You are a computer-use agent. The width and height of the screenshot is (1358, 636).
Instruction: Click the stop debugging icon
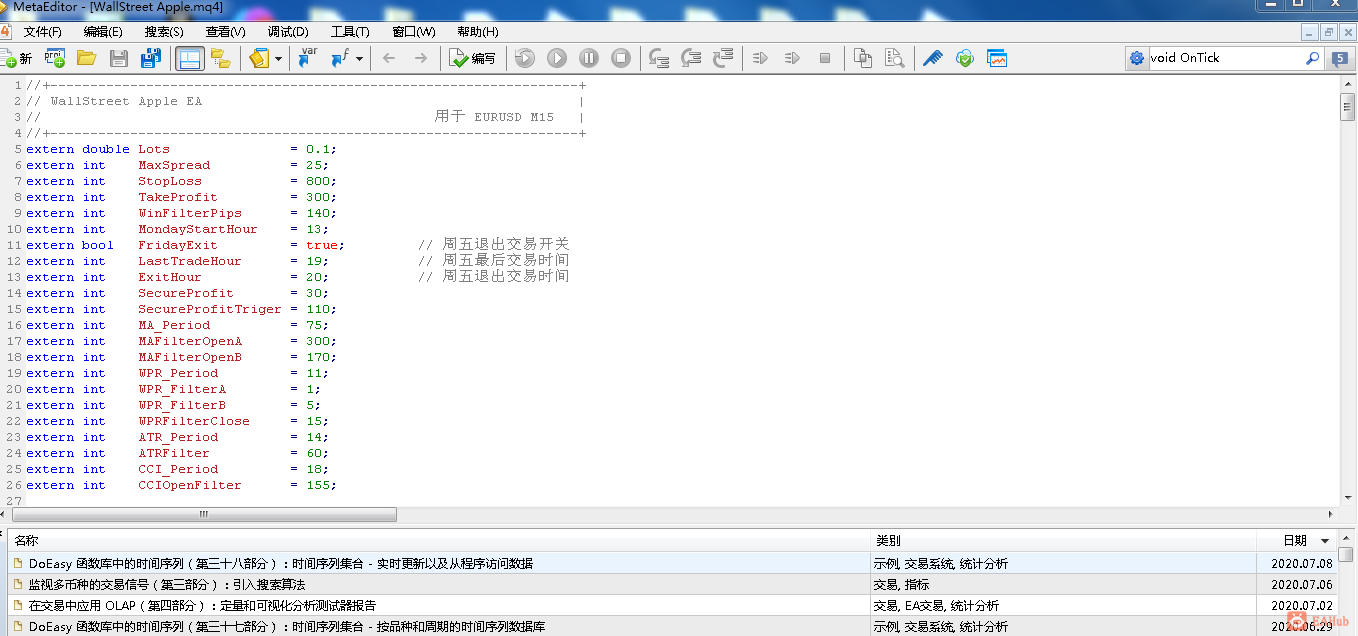621,58
